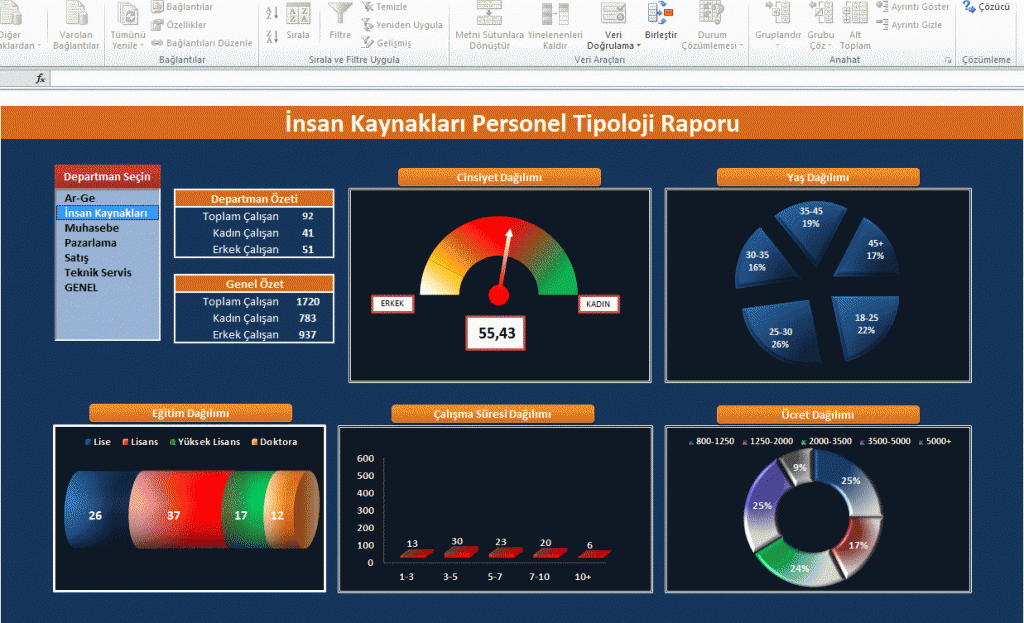The image size is (1024, 623).
Task: Click Bağlantıları Düzenle
Action: click(202, 43)
